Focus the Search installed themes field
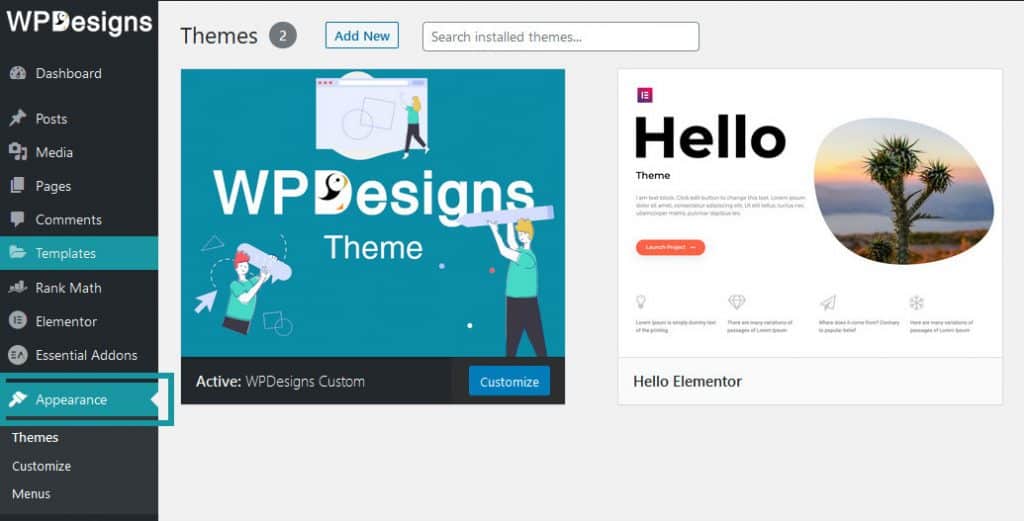The image size is (1024, 521). click(560, 37)
